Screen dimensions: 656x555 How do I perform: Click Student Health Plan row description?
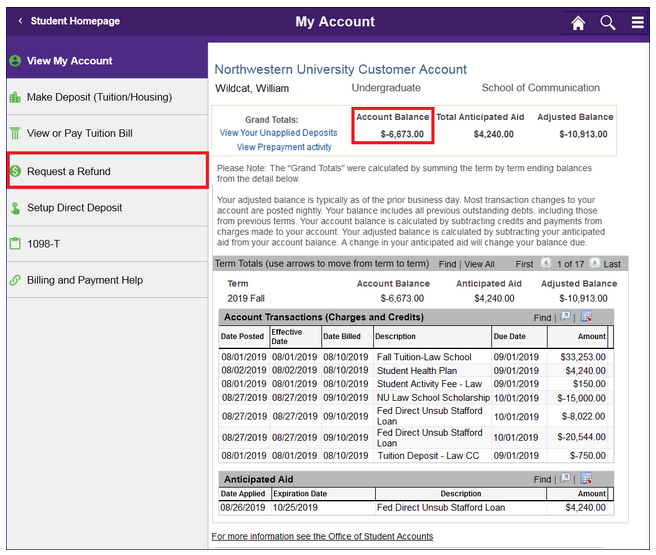(x=417, y=371)
